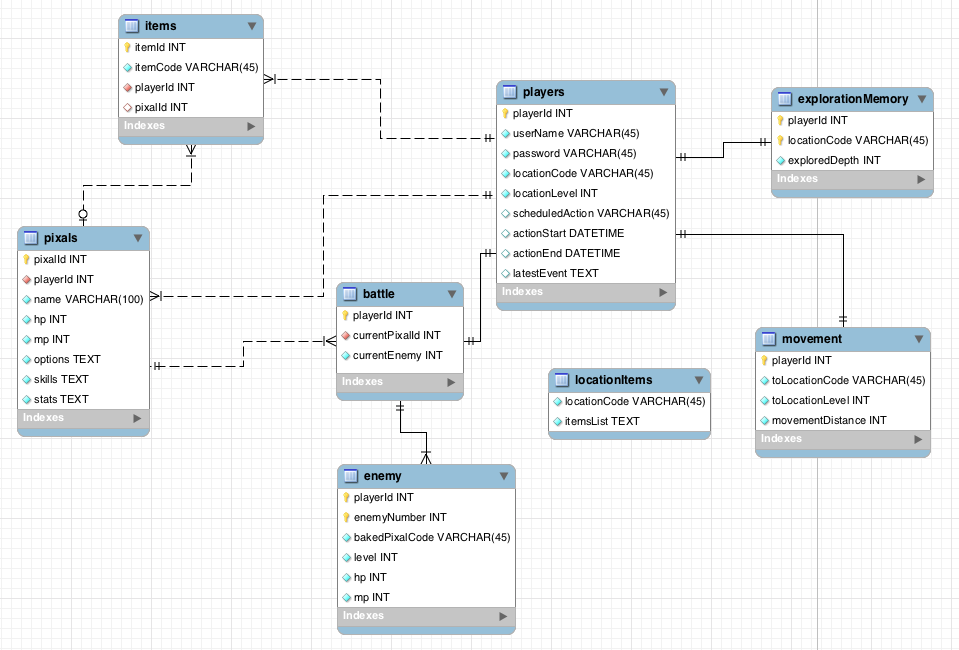Collapse the players table with header arrow
This screenshot has width=959, height=650.
(663, 93)
